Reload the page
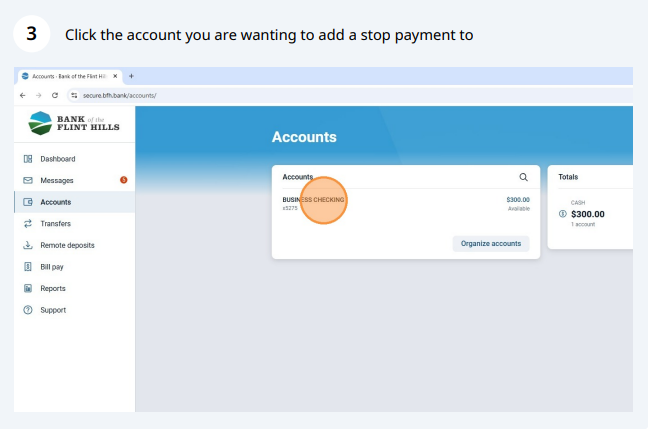 (x=55, y=95)
